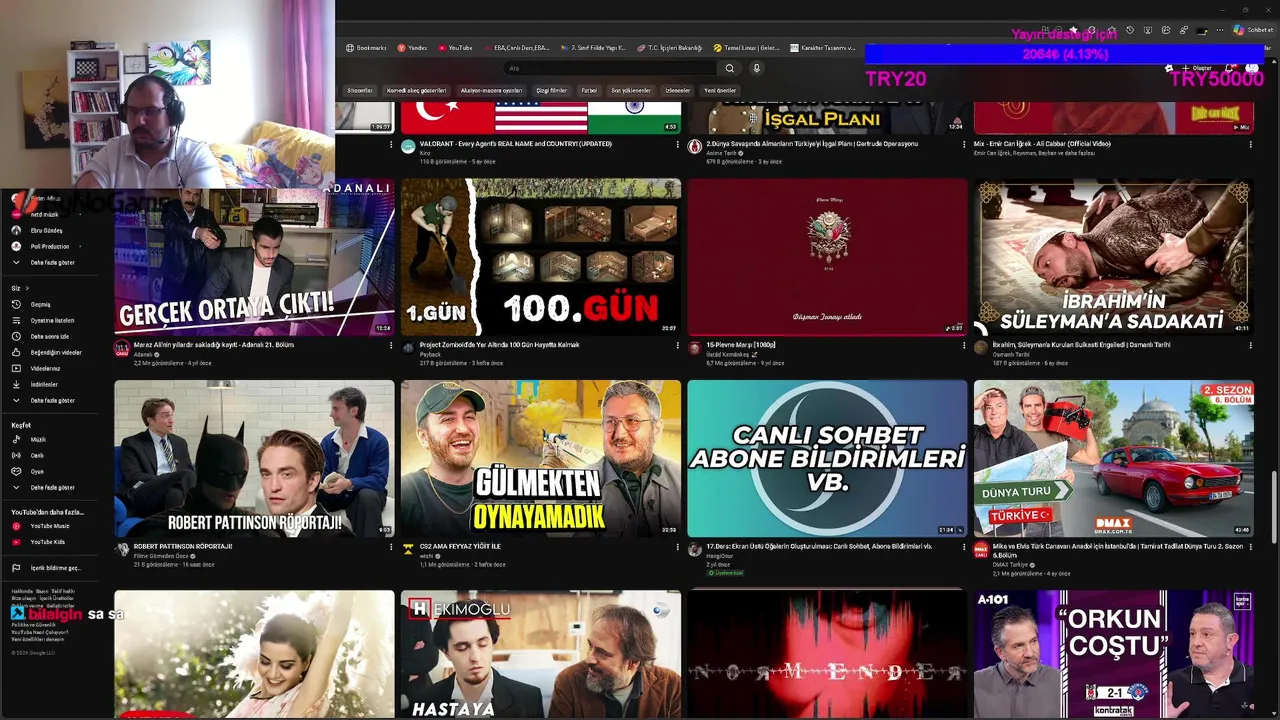This screenshot has width=1280, height=720.
Task: Open options menu for Robert Pattinson Röportajı video
Action: coord(391,547)
